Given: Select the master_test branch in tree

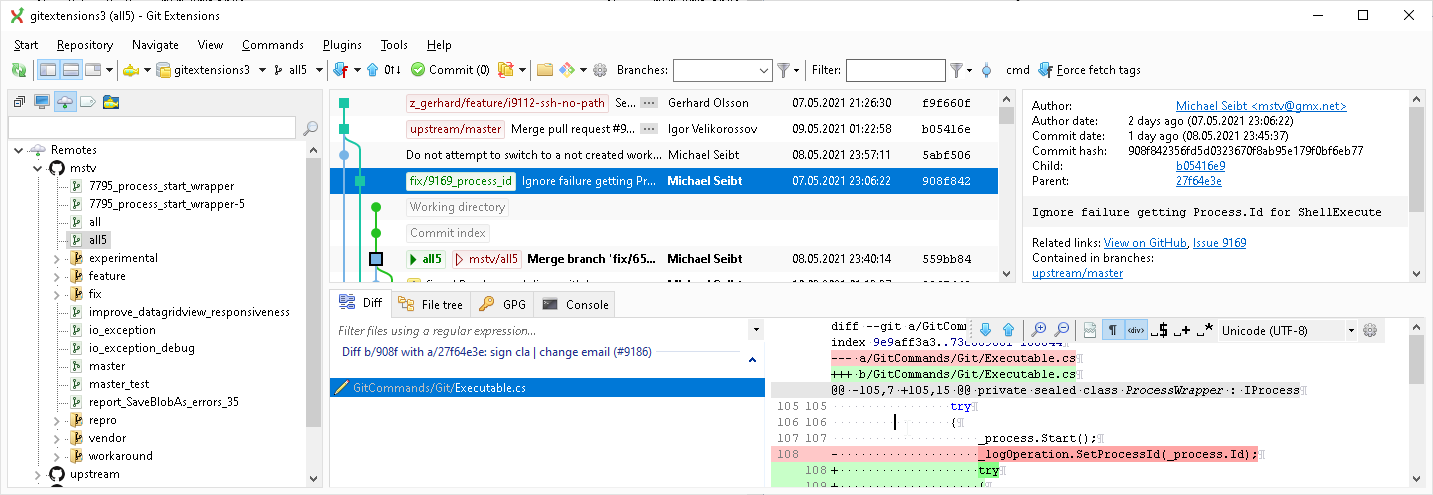Looking at the screenshot, I should tap(119, 384).
